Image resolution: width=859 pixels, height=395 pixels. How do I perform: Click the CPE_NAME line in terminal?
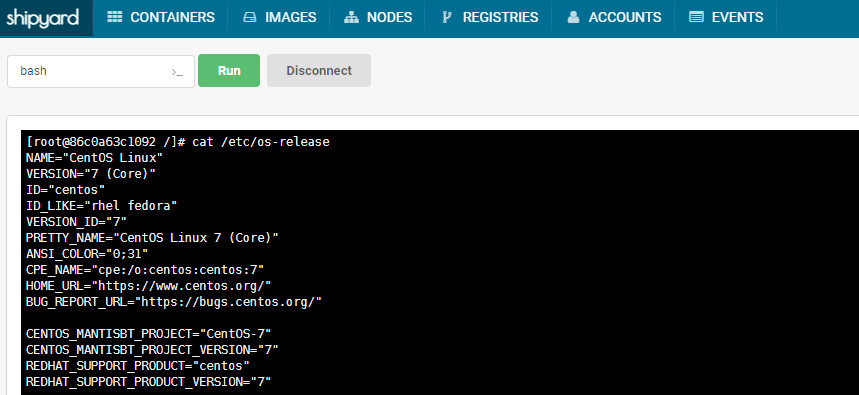click(145, 270)
